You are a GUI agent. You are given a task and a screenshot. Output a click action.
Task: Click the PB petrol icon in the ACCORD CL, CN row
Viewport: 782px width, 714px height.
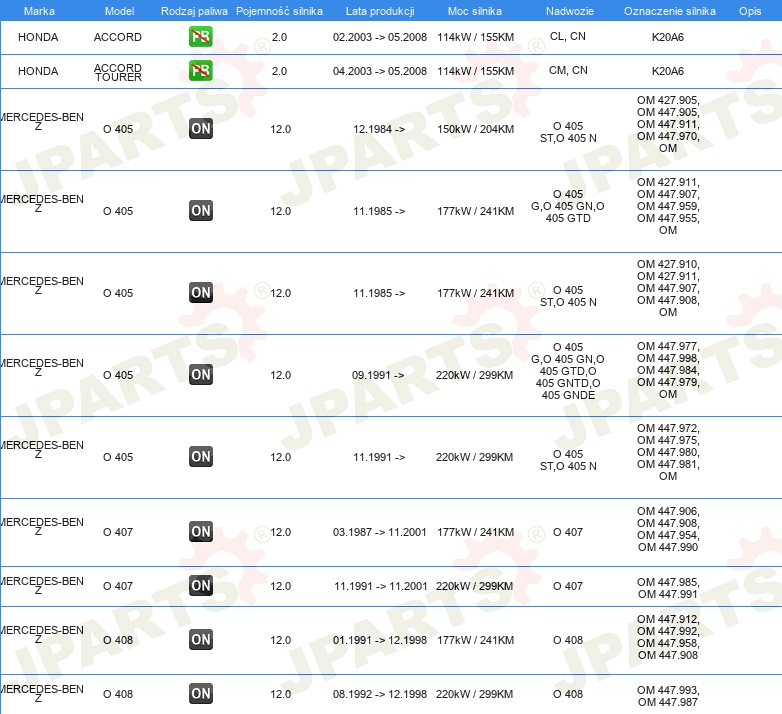[x=200, y=36]
